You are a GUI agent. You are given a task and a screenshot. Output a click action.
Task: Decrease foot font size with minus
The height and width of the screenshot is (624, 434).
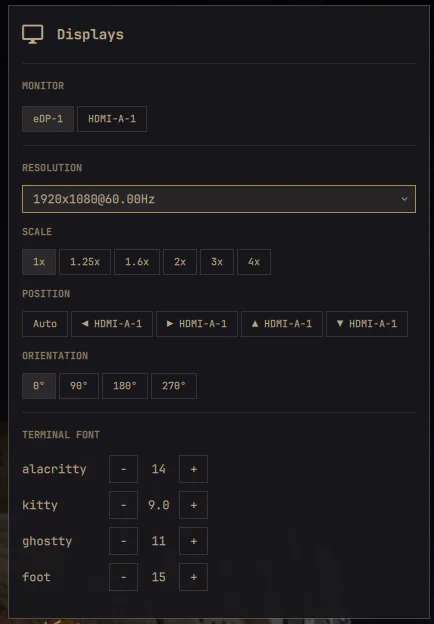[x=123, y=577]
